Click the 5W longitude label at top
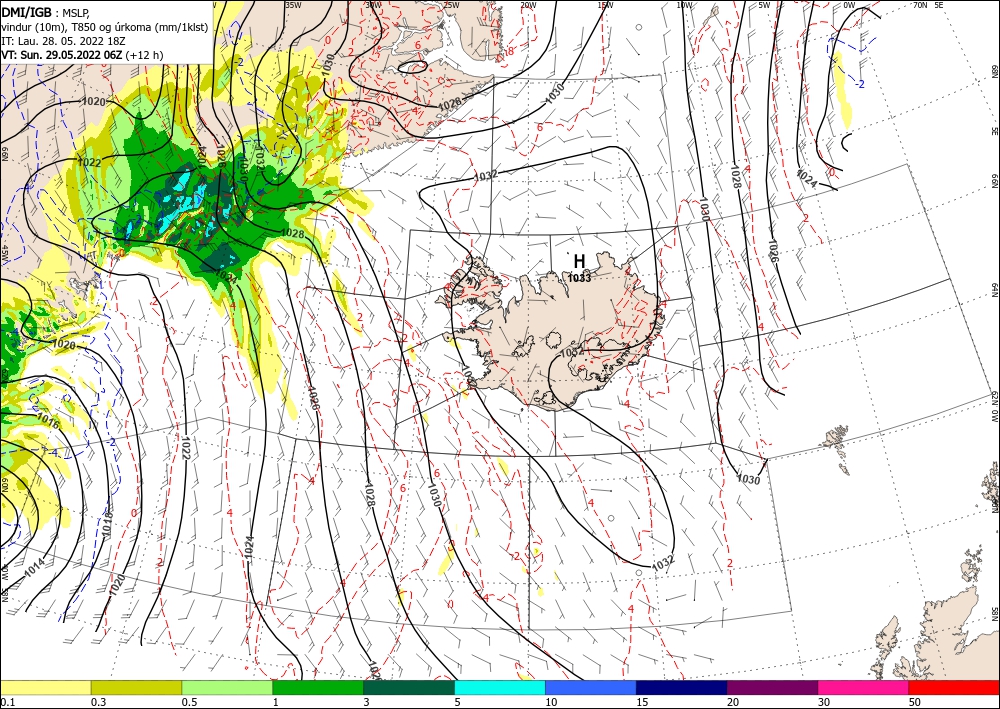 coord(765,5)
